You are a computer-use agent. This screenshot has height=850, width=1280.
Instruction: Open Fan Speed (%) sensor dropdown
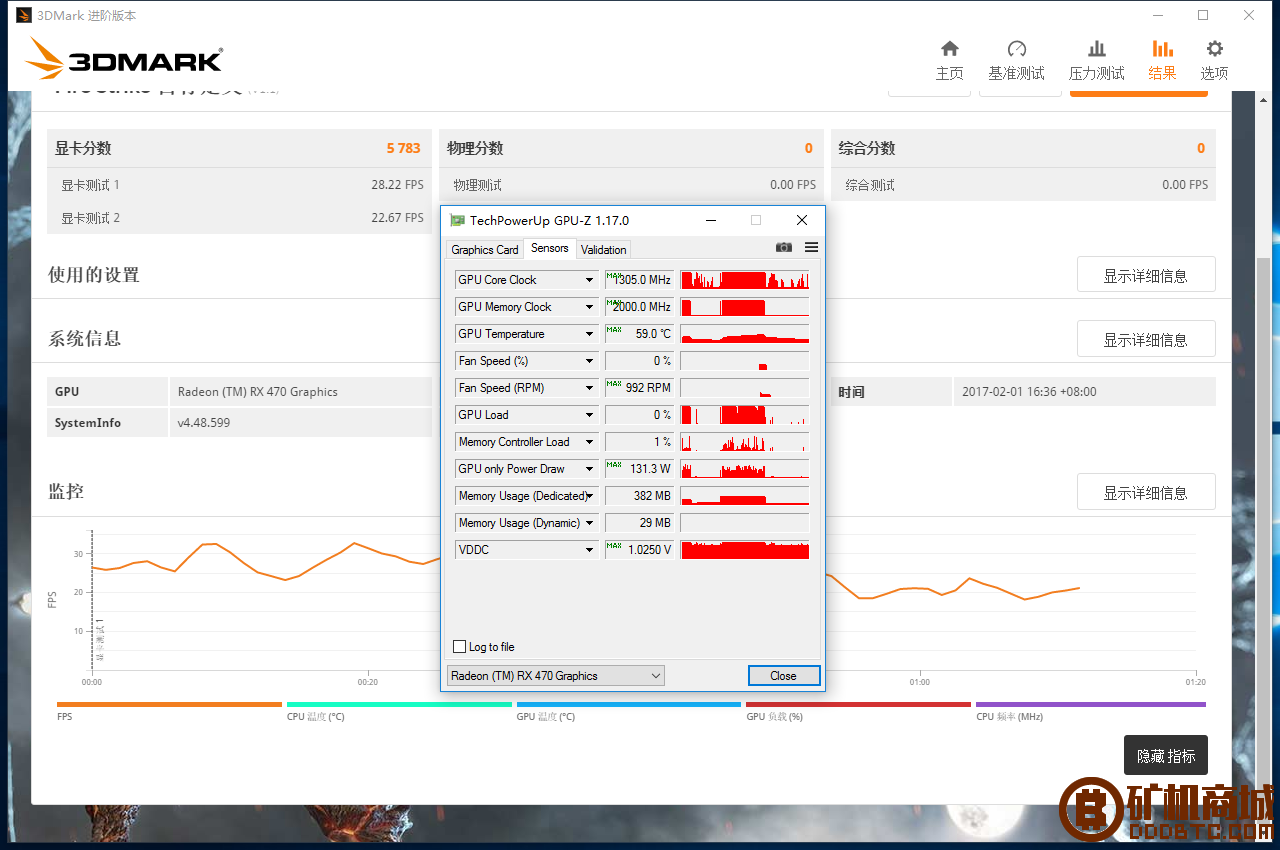click(589, 361)
